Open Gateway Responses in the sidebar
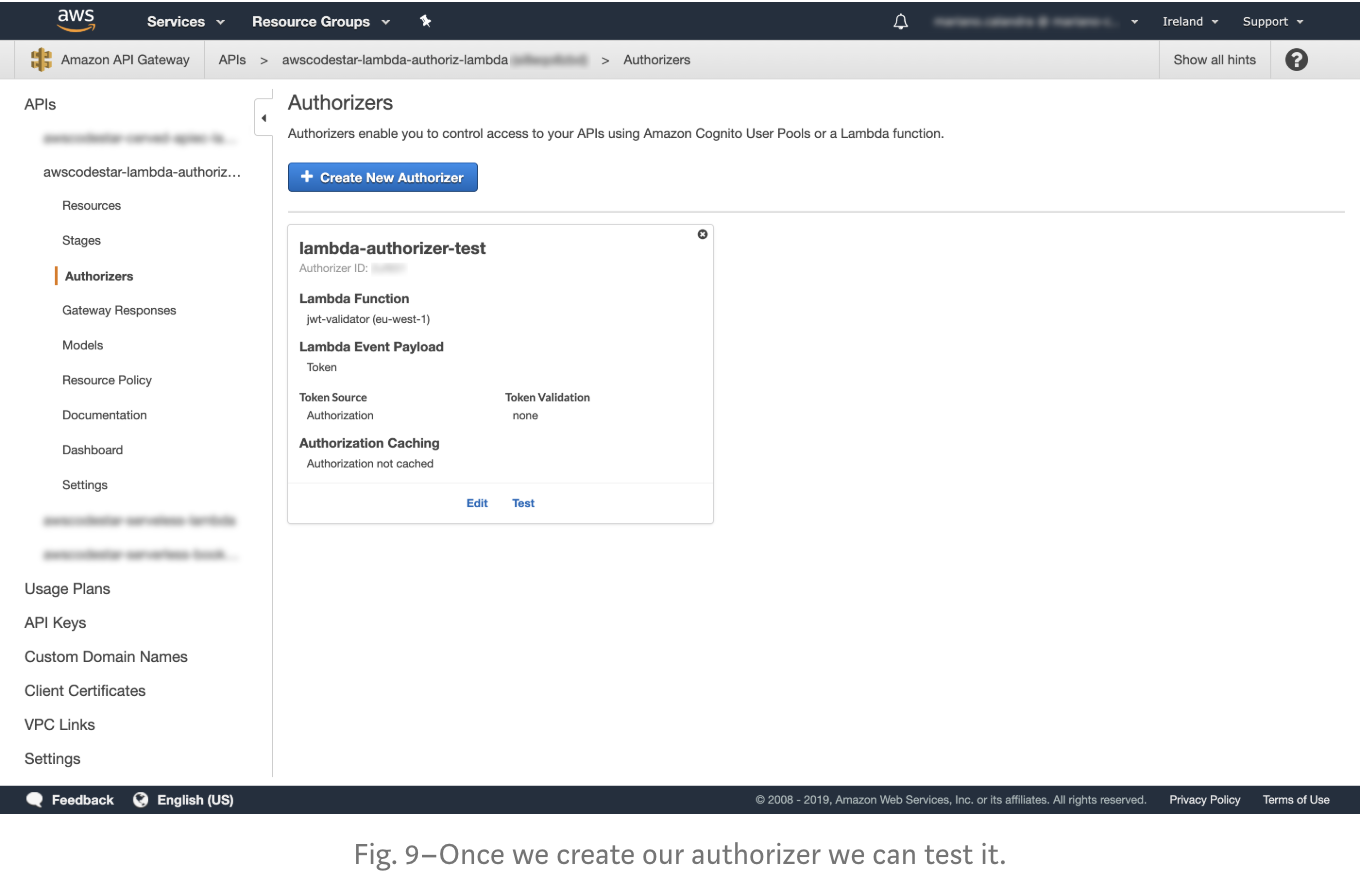Viewport: 1360px width, 894px height. coord(119,311)
